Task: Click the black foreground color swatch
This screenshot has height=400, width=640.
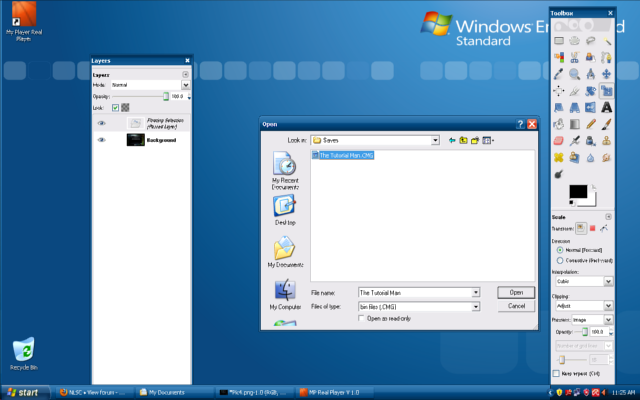Action: click(578, 191)
